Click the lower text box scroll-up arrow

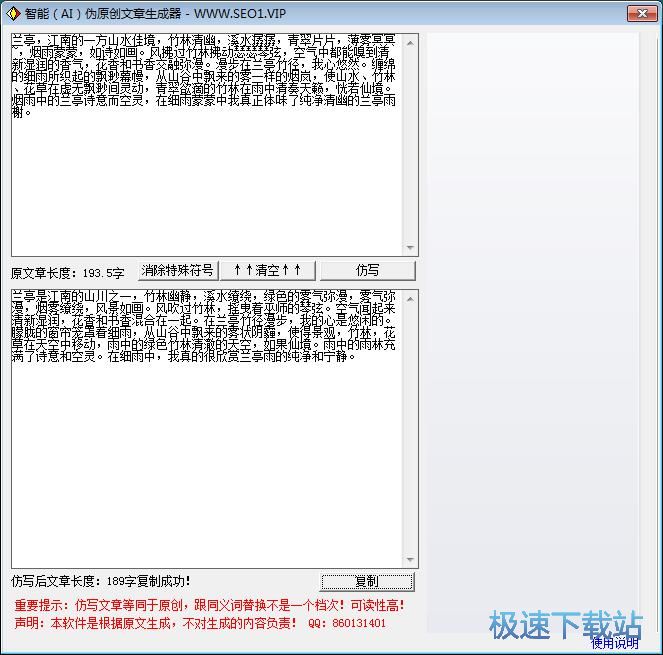pyautogui.click(x=410, y=299)
